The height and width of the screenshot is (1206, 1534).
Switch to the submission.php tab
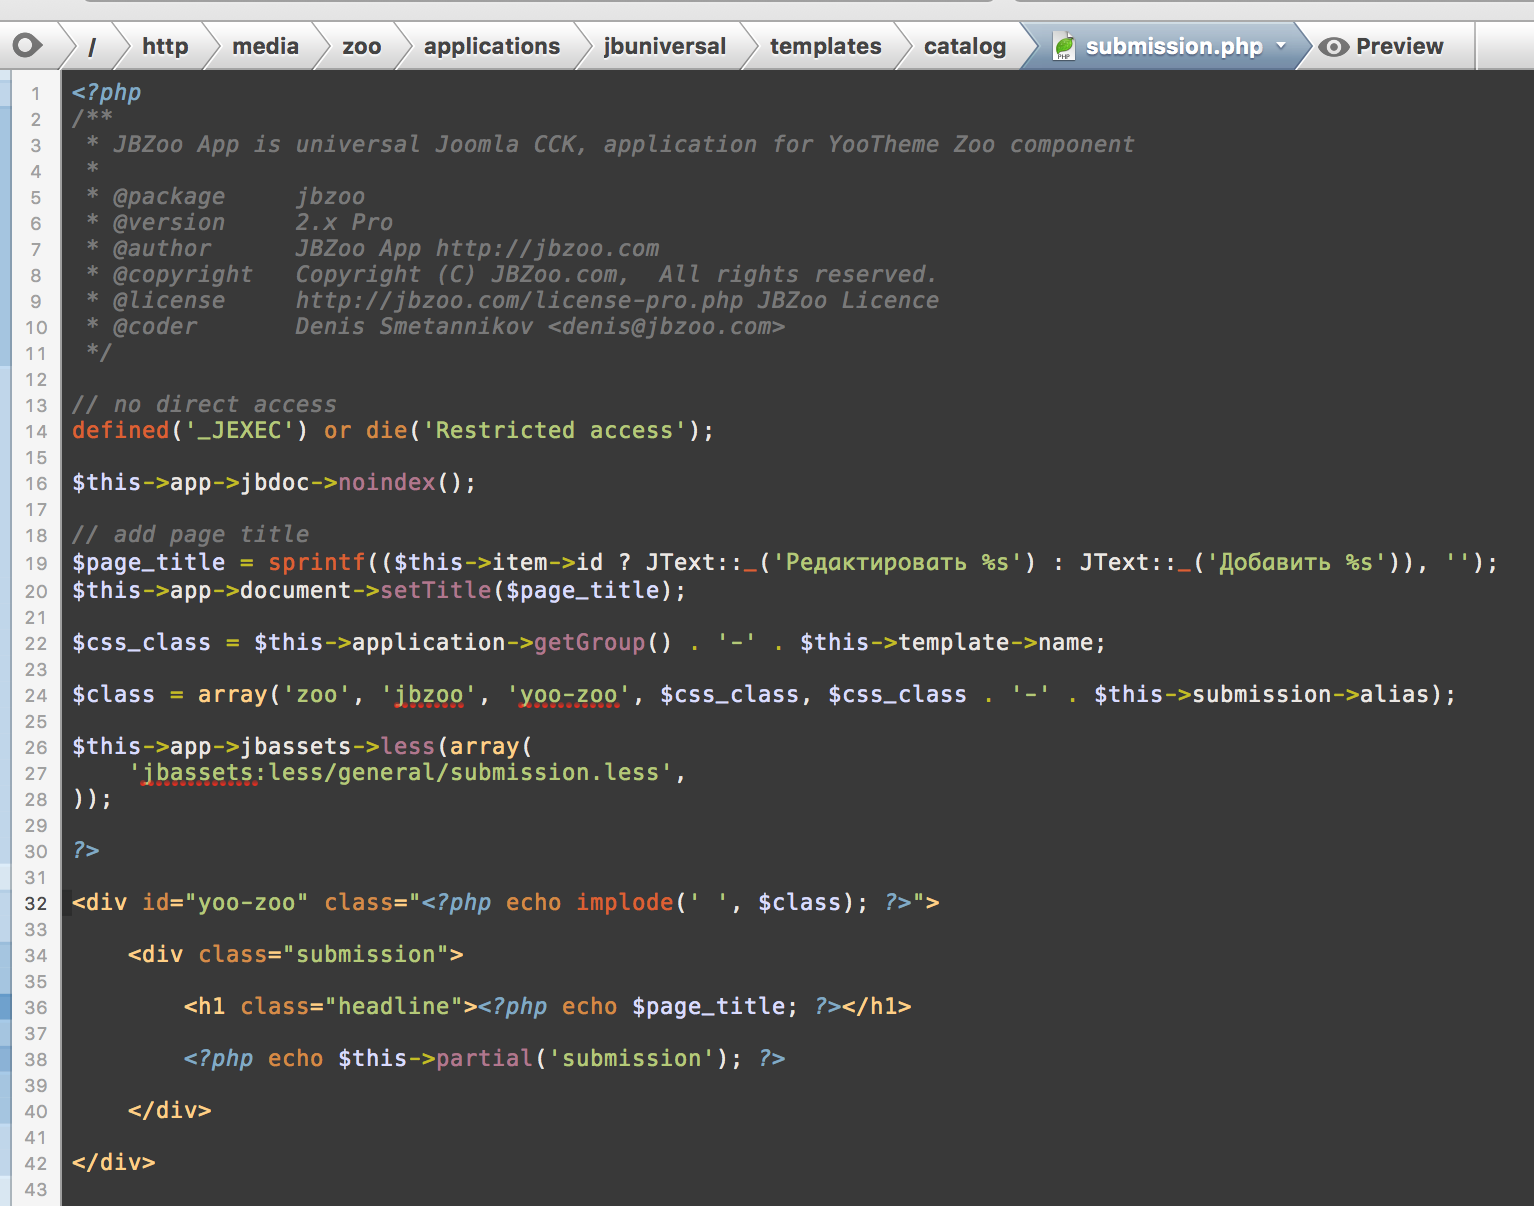tap(1173, 47)
